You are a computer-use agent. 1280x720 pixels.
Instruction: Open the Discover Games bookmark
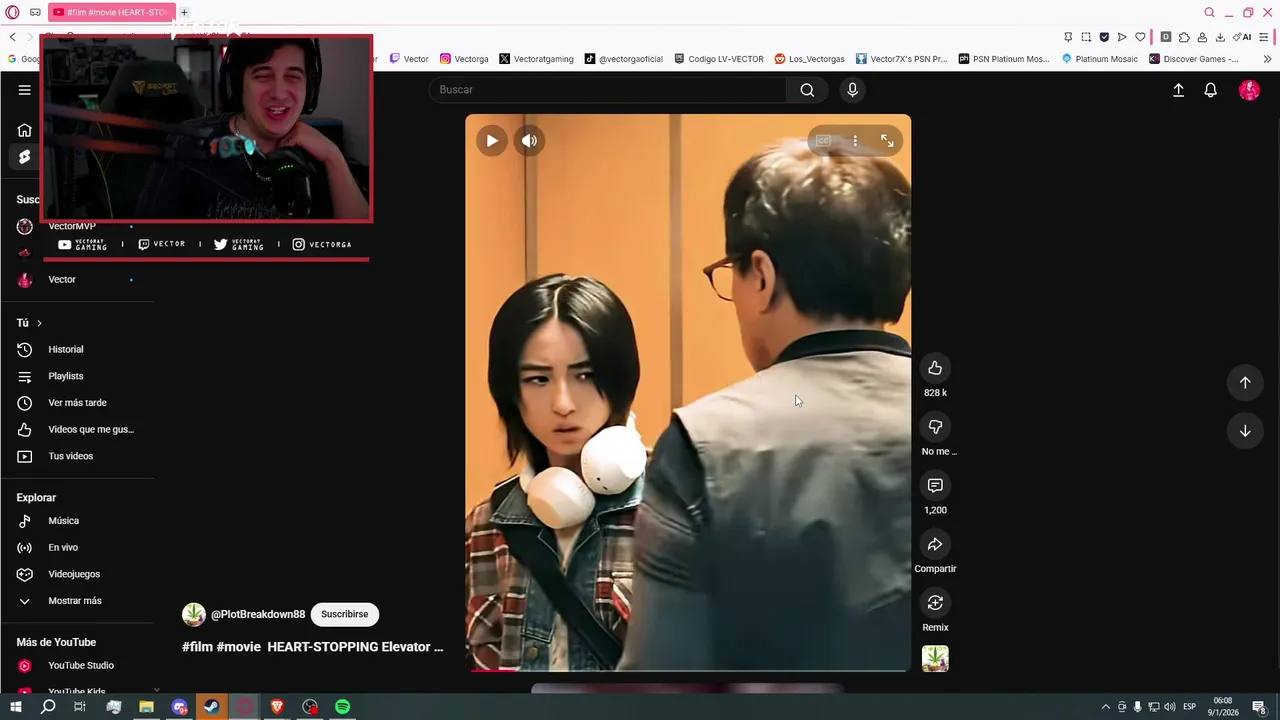tap(1194, 59)
